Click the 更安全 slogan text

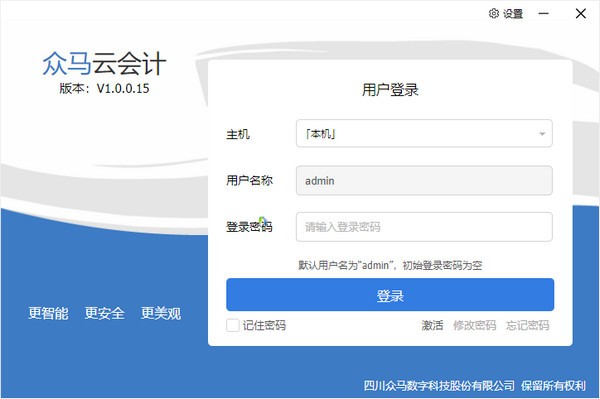point(104,313)
